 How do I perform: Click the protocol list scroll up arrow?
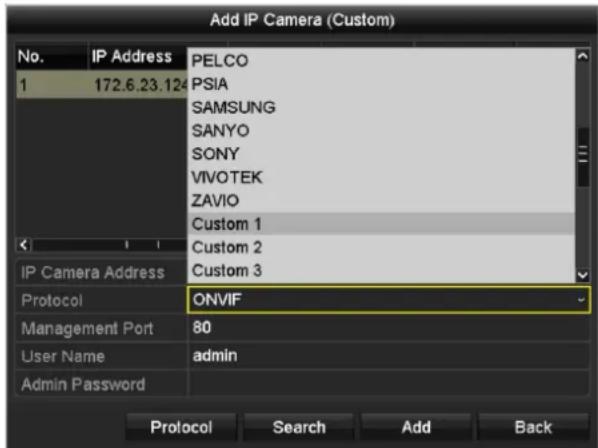click(x=582, y=56)
